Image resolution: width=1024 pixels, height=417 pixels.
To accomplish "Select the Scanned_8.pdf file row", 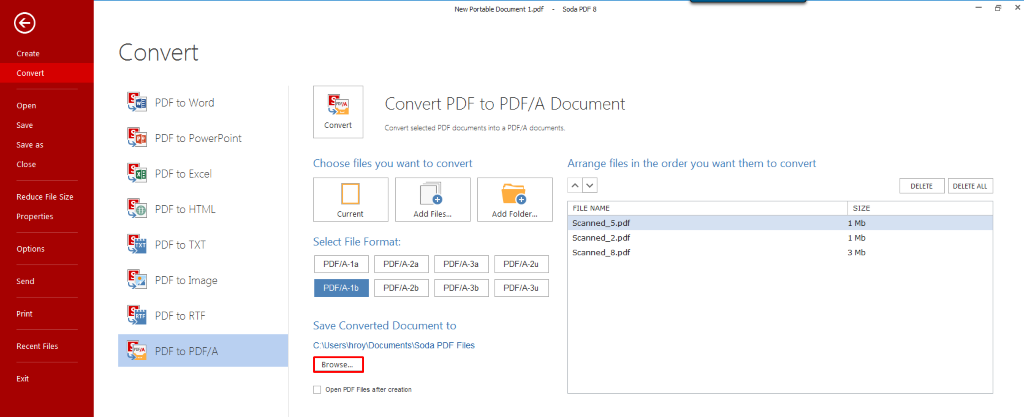I will coord(780,252).
